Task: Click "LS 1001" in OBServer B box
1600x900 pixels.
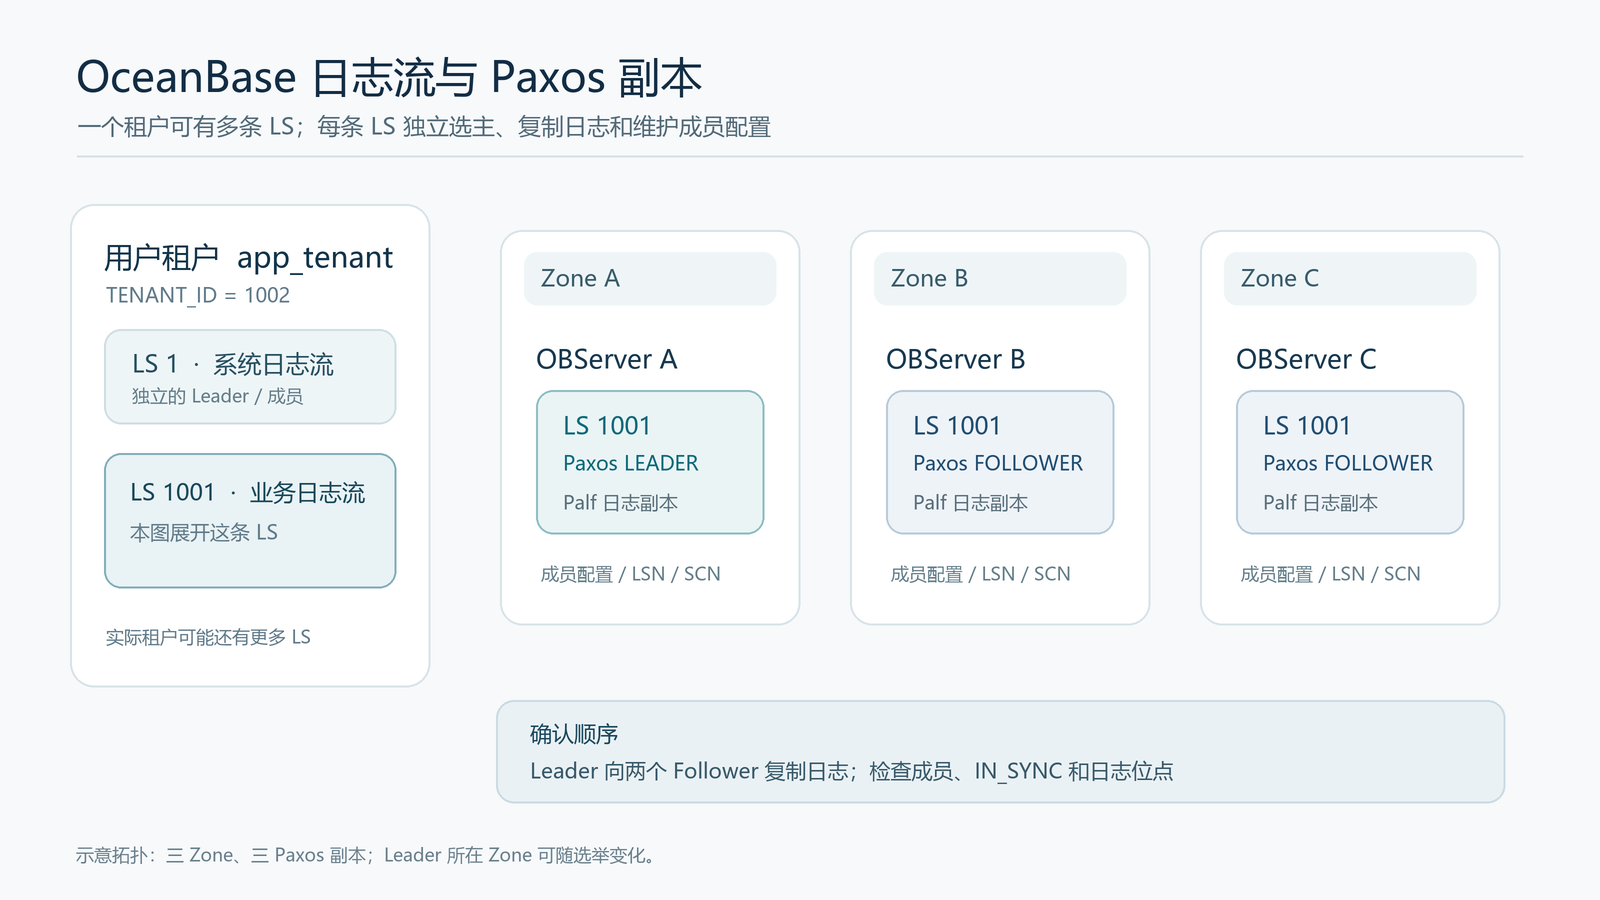Action: 957,426
